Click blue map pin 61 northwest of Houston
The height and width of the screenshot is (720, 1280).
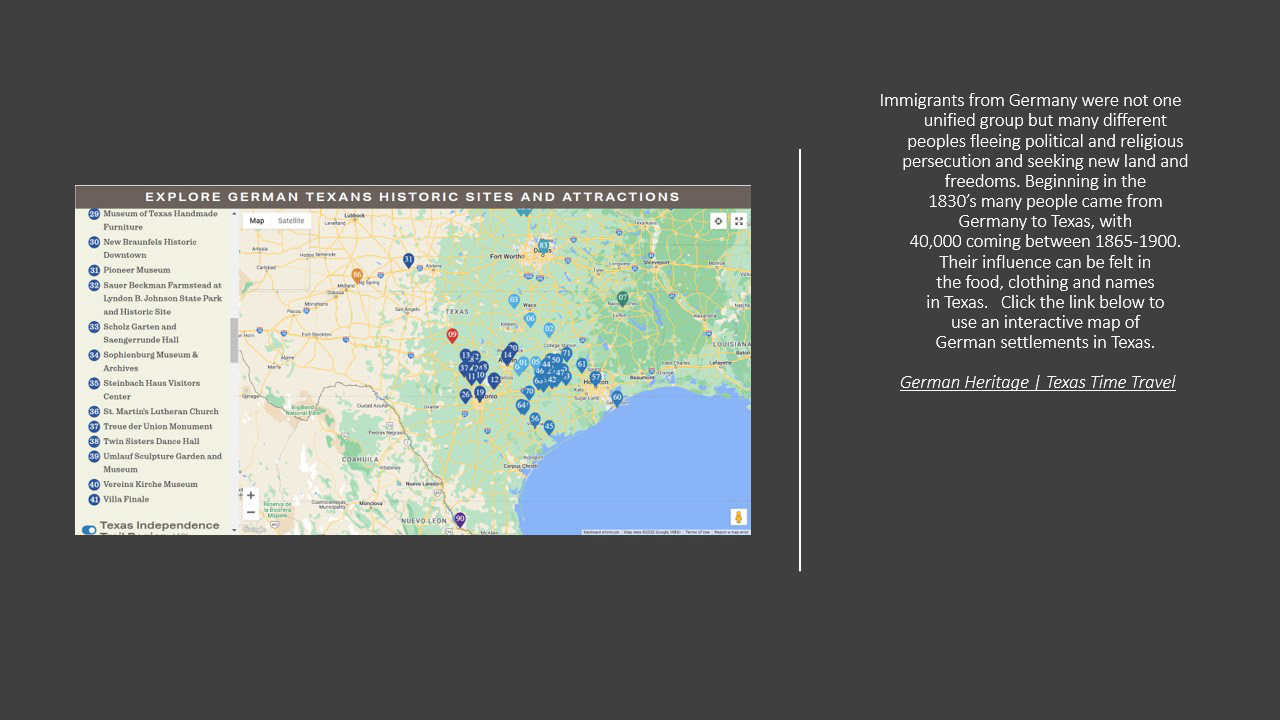pyautogui.click(x=582, y=366)
